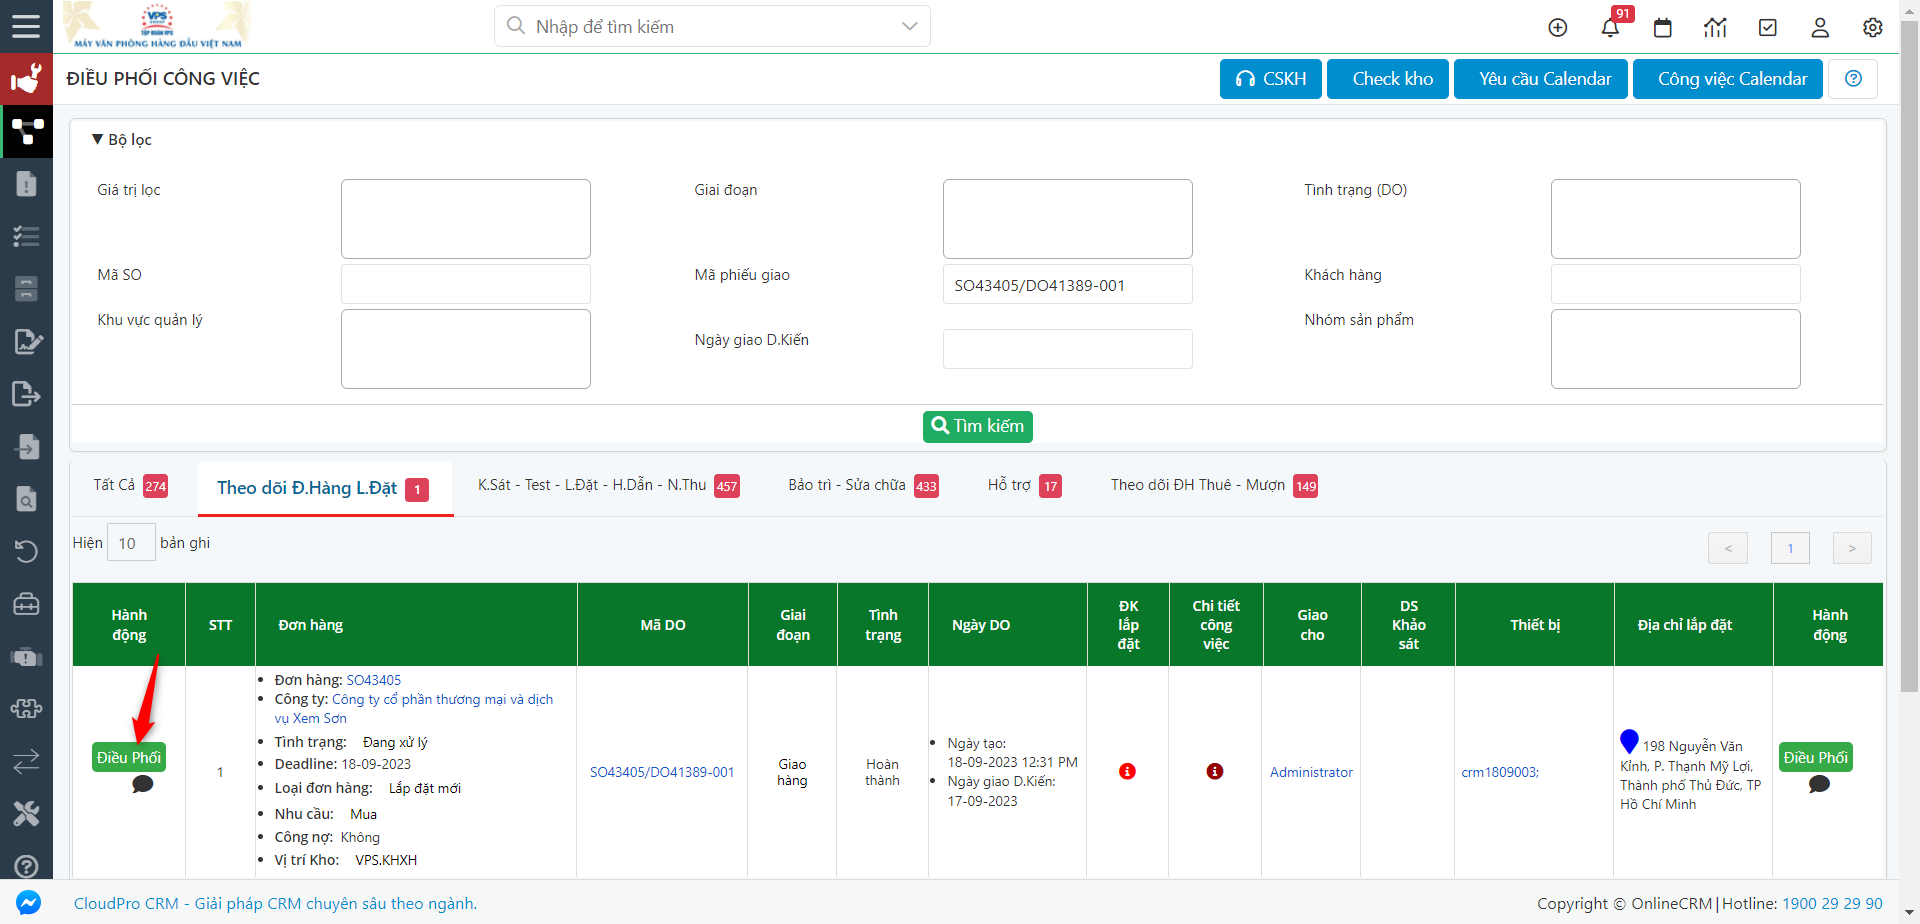
Task: Open Yêu cầu Calendar
Action: [1541, 79]
